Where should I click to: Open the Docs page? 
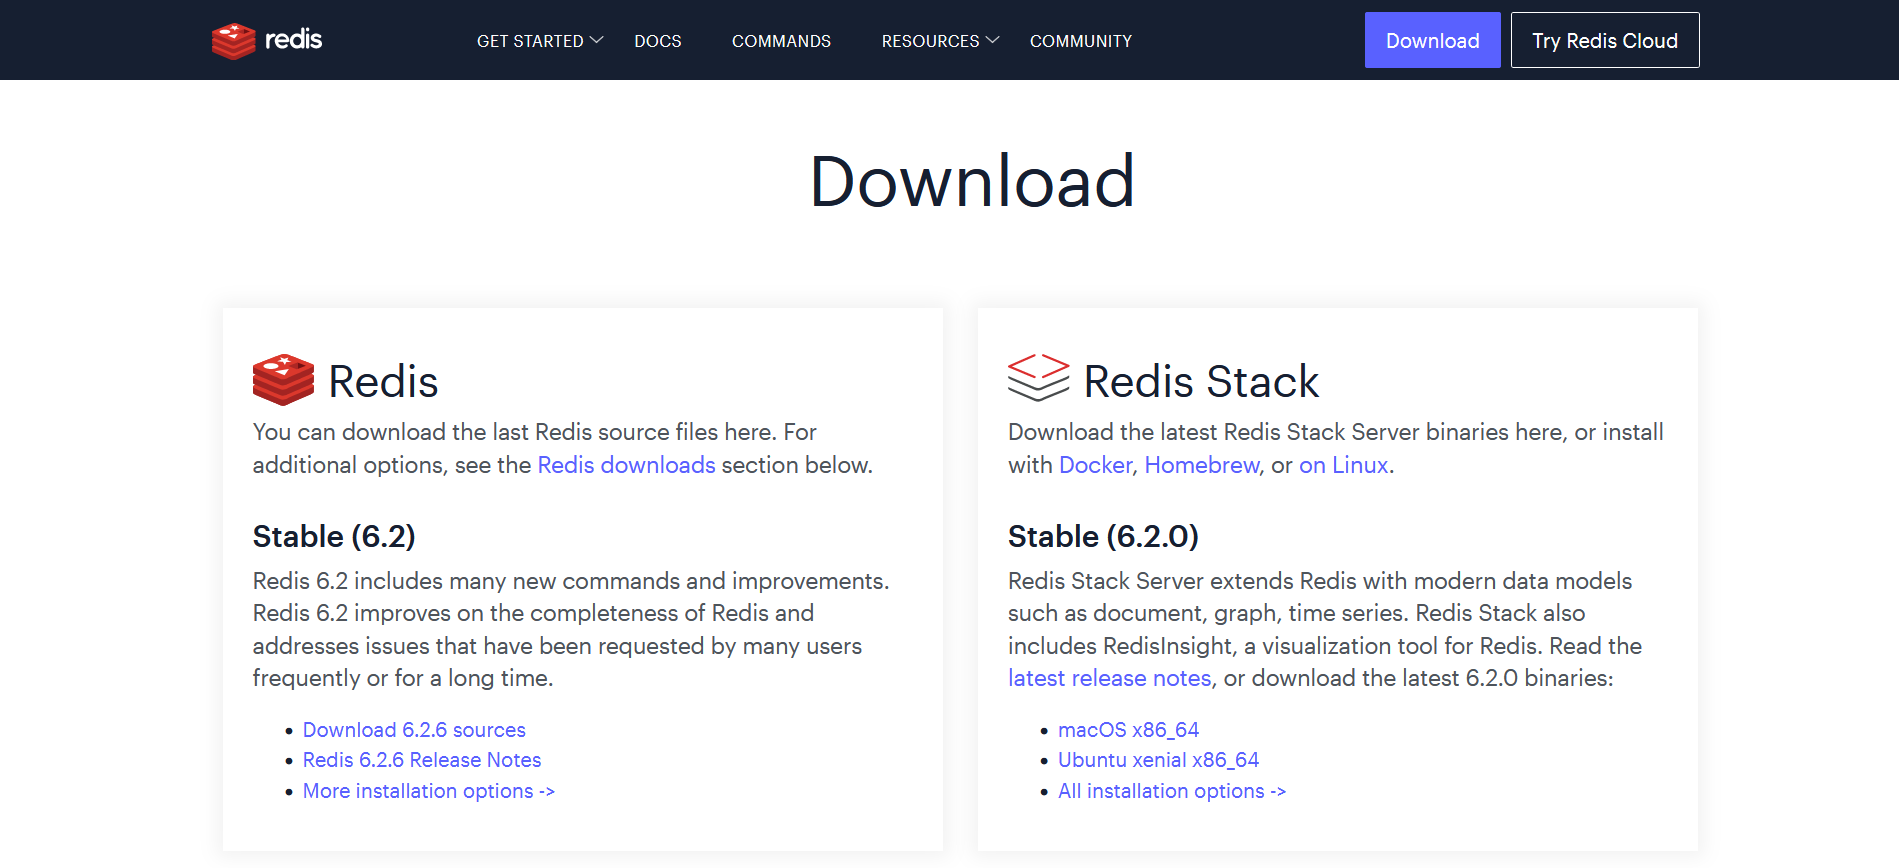658,41
